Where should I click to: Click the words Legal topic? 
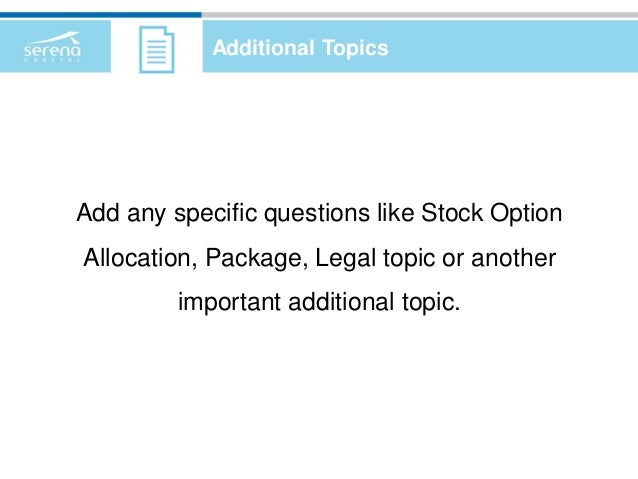pos(375,258)
